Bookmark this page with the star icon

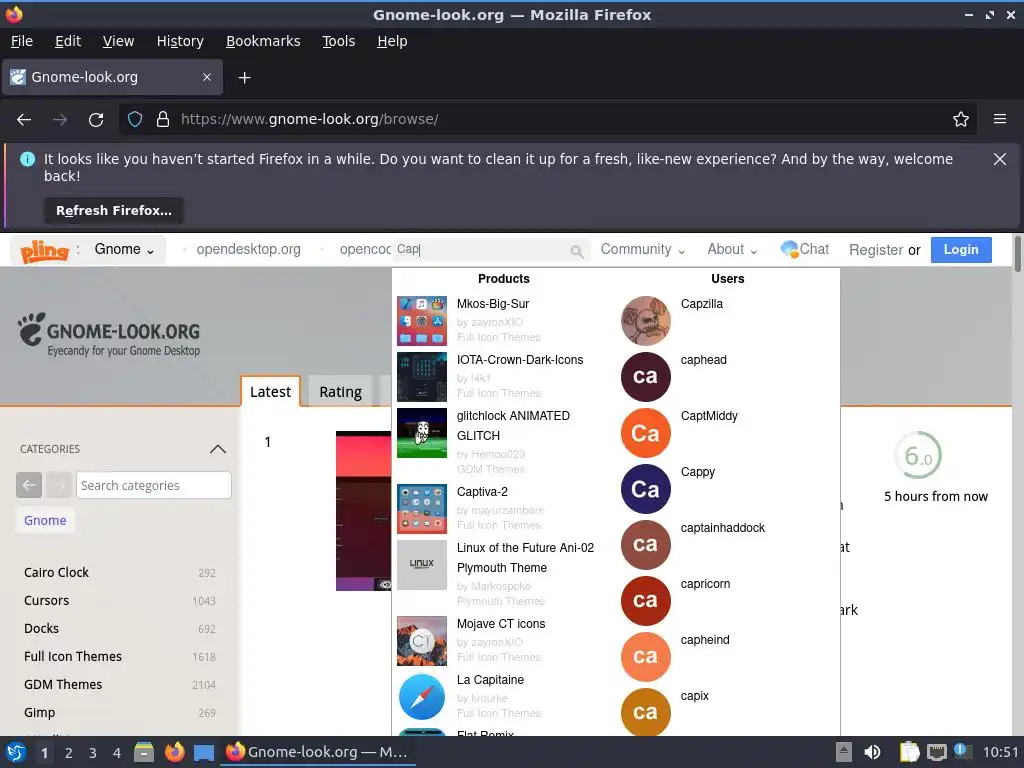(961, 120)
